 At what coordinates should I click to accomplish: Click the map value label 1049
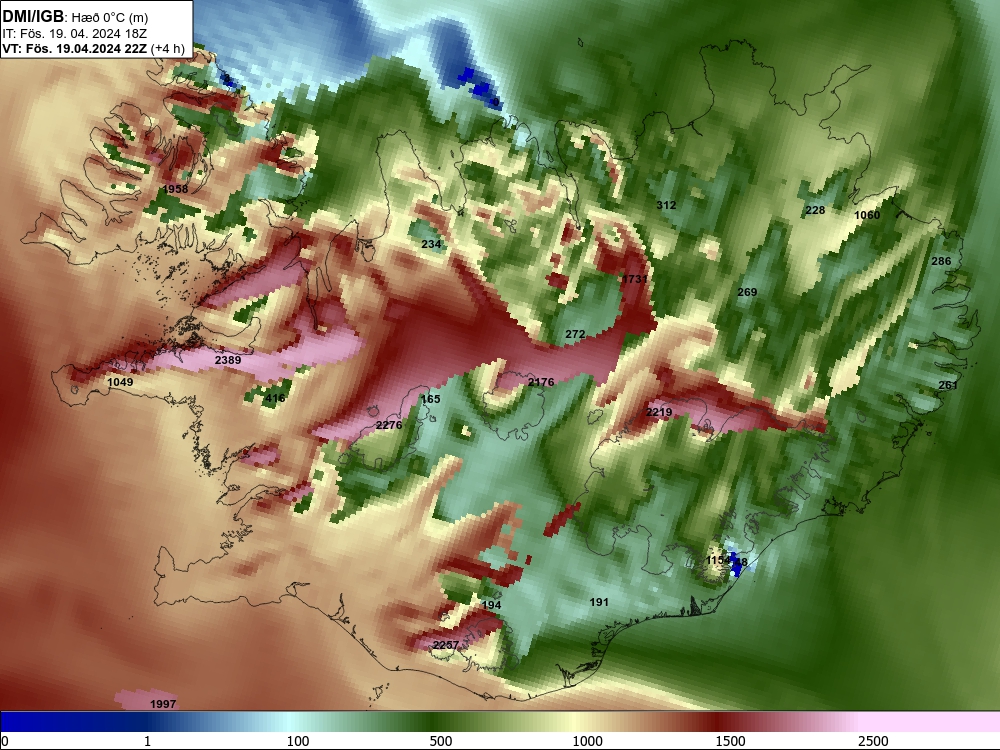(120, 382)
